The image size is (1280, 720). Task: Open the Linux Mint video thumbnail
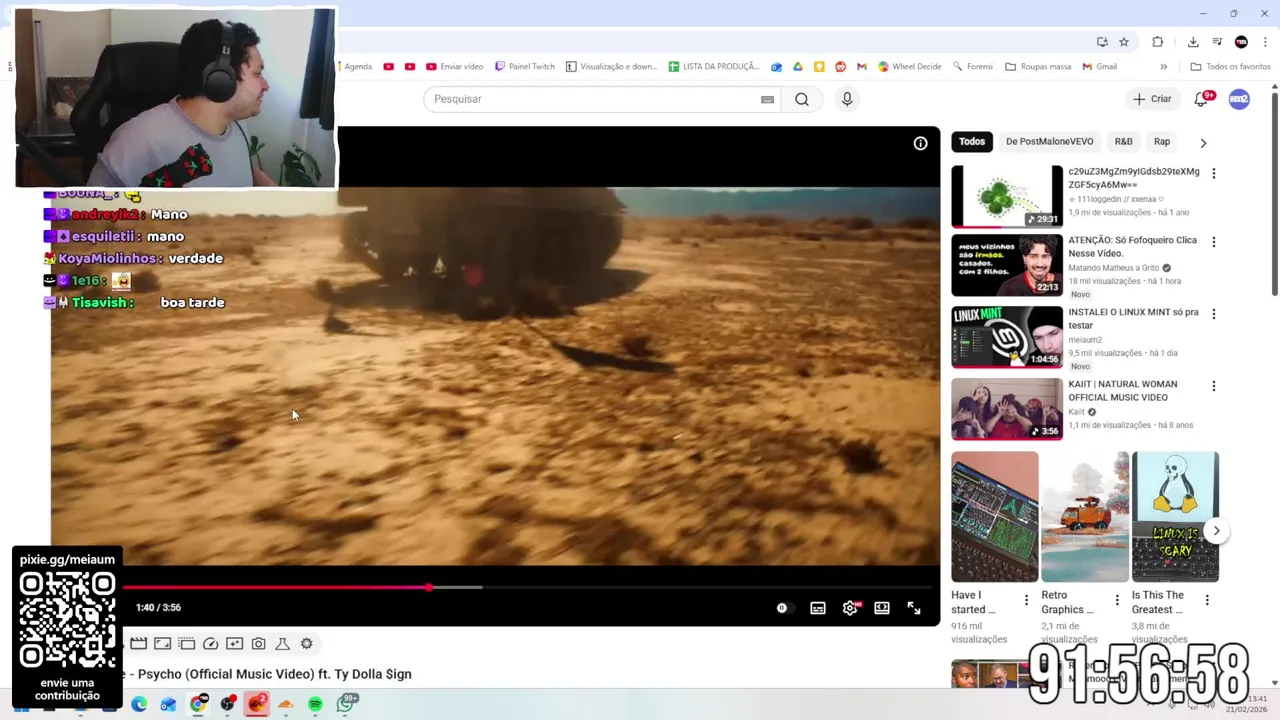click(x=1007, y=337)
